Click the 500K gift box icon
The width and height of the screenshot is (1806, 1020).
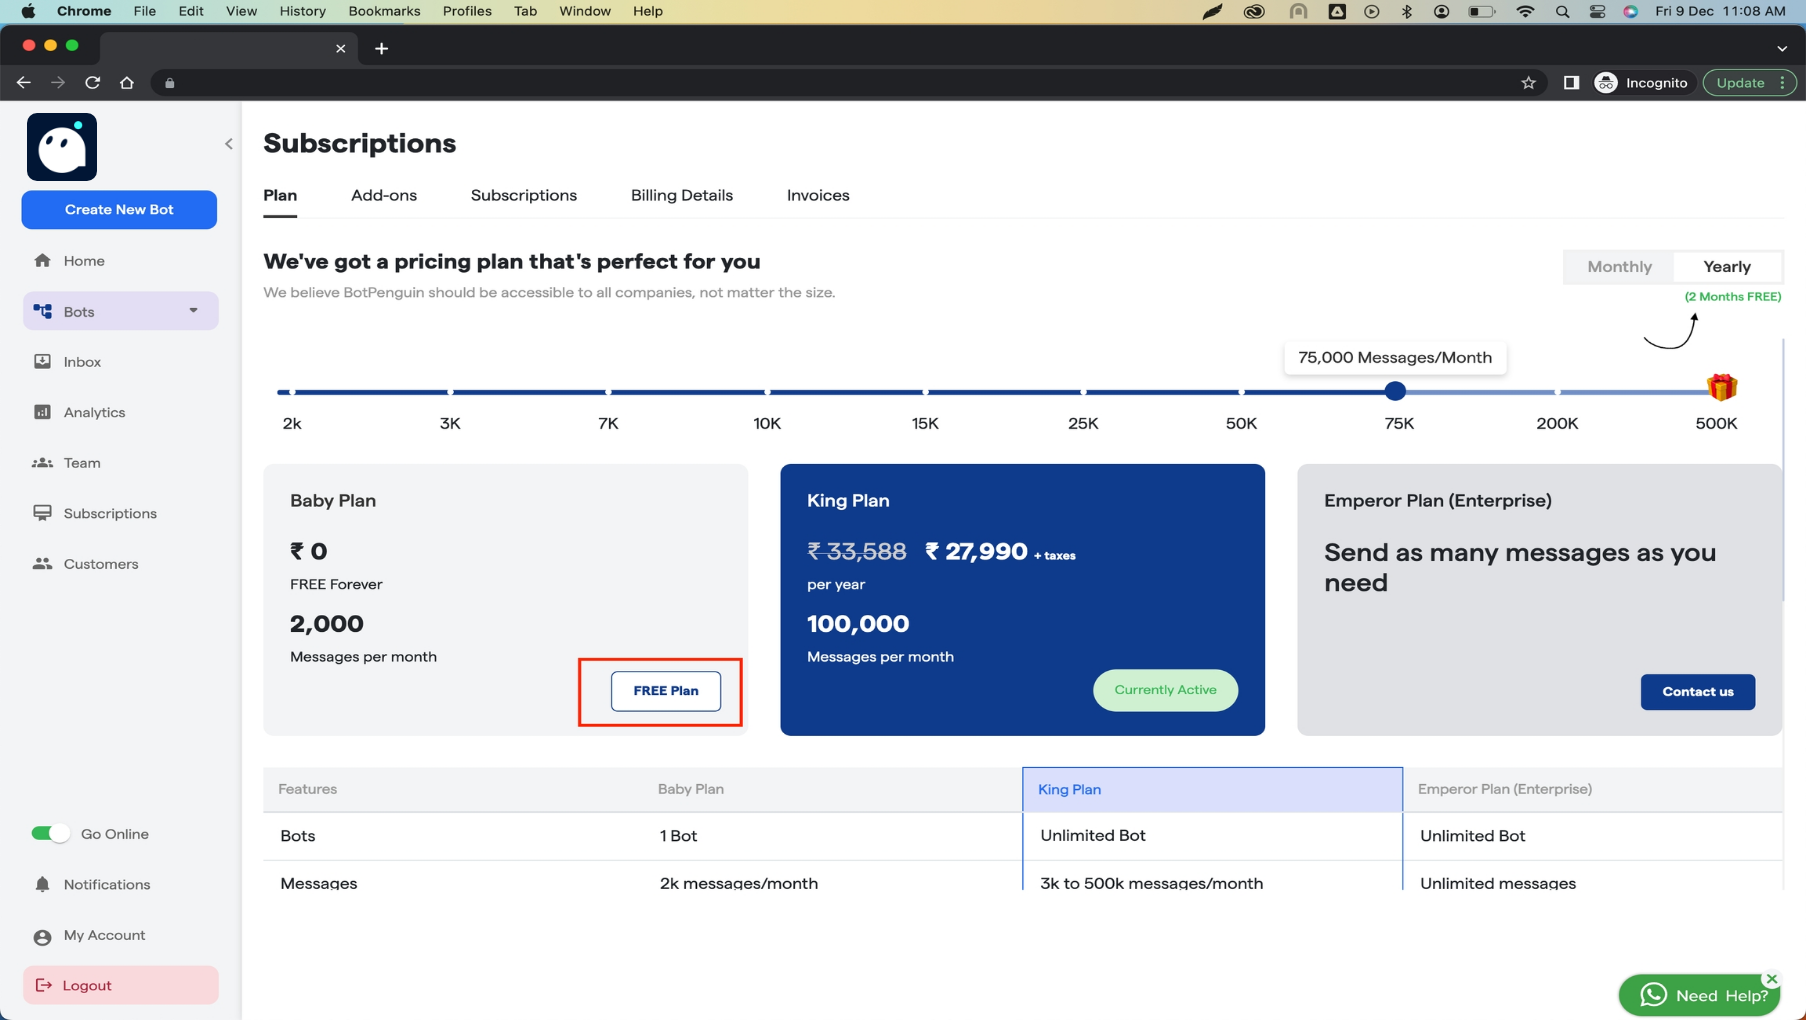(x=1721, y=386)
